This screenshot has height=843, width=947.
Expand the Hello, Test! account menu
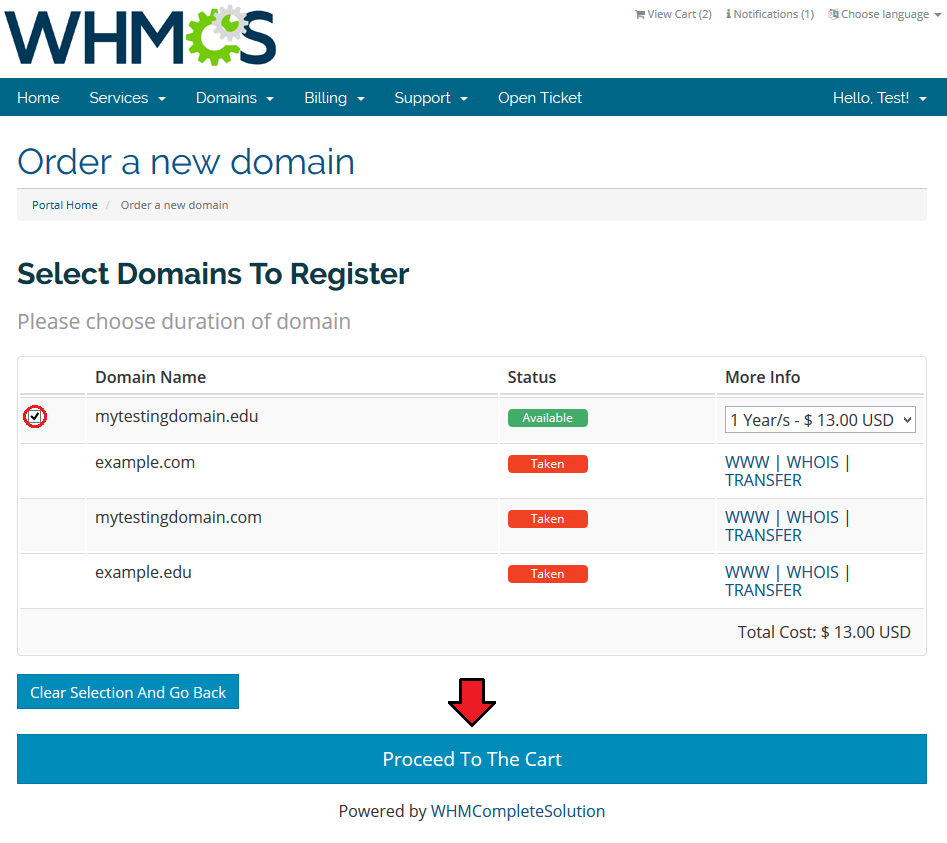[x=880, y=98]
